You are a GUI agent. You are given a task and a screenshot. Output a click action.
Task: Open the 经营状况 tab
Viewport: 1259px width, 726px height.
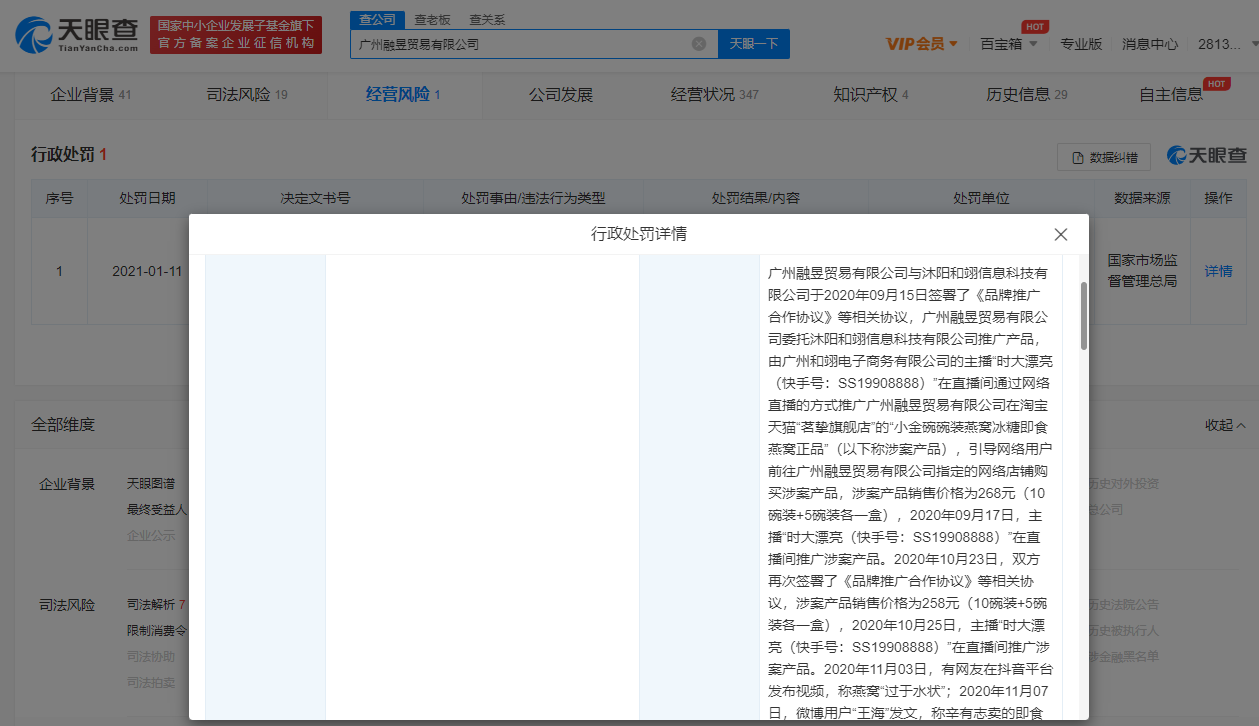coord(715,95)
